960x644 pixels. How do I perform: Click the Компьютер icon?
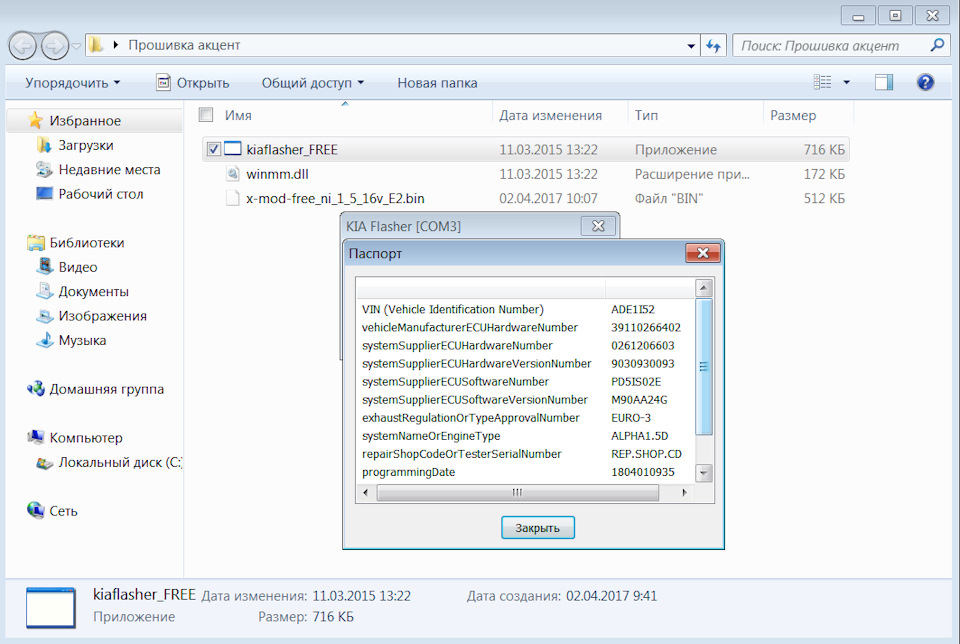tap(36, 437)
